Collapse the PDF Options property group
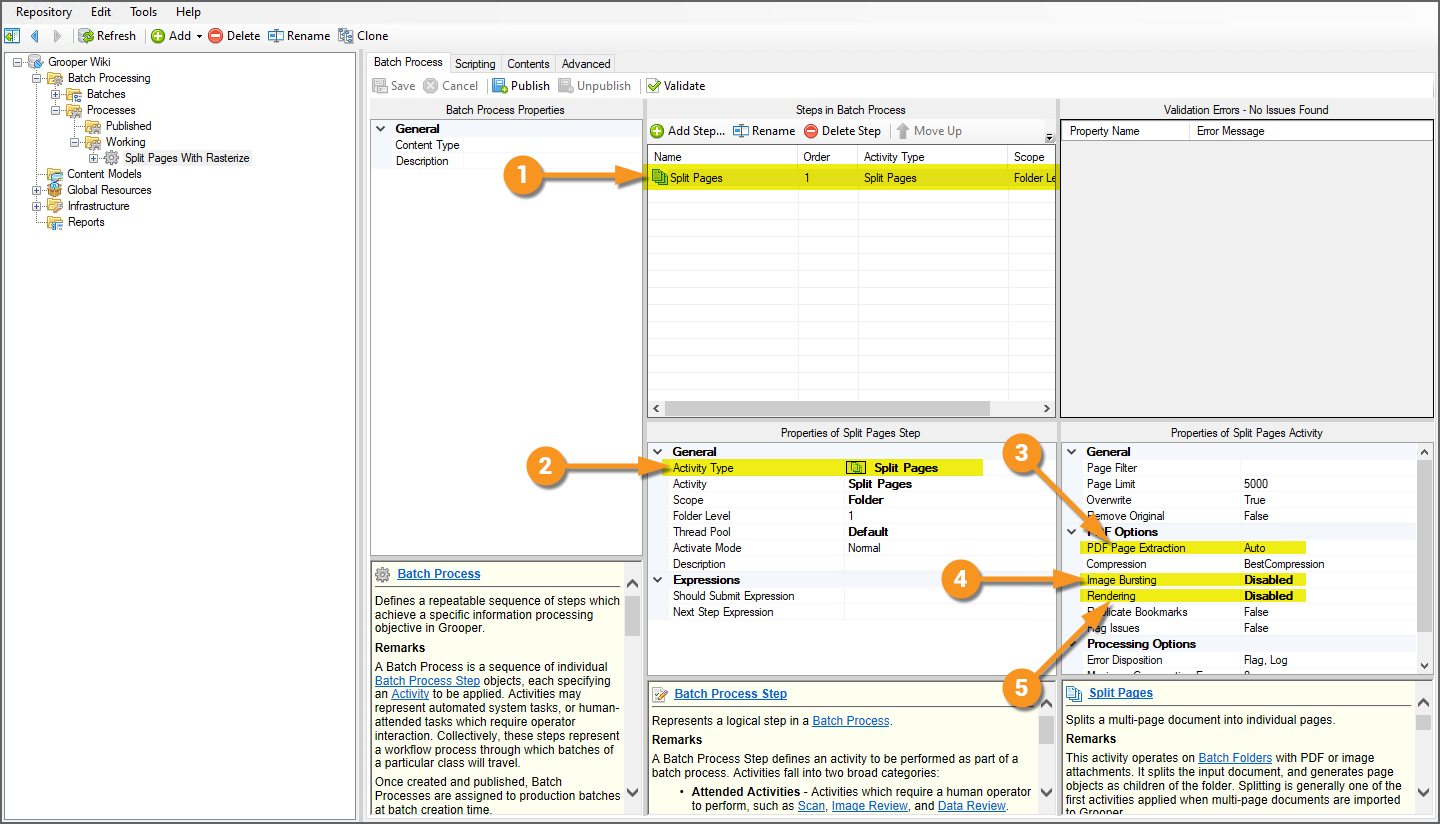1440x824 pixels. coord(1072,532)
